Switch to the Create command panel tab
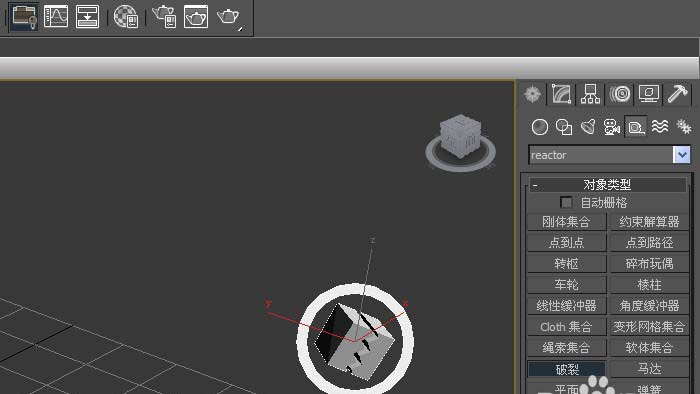 click(533, 94)
